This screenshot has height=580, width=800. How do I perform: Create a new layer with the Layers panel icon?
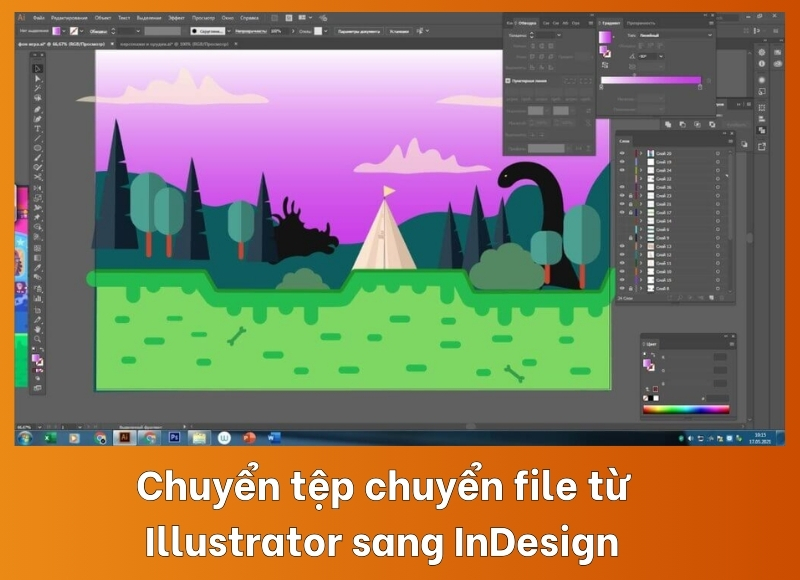click(711, 297)
